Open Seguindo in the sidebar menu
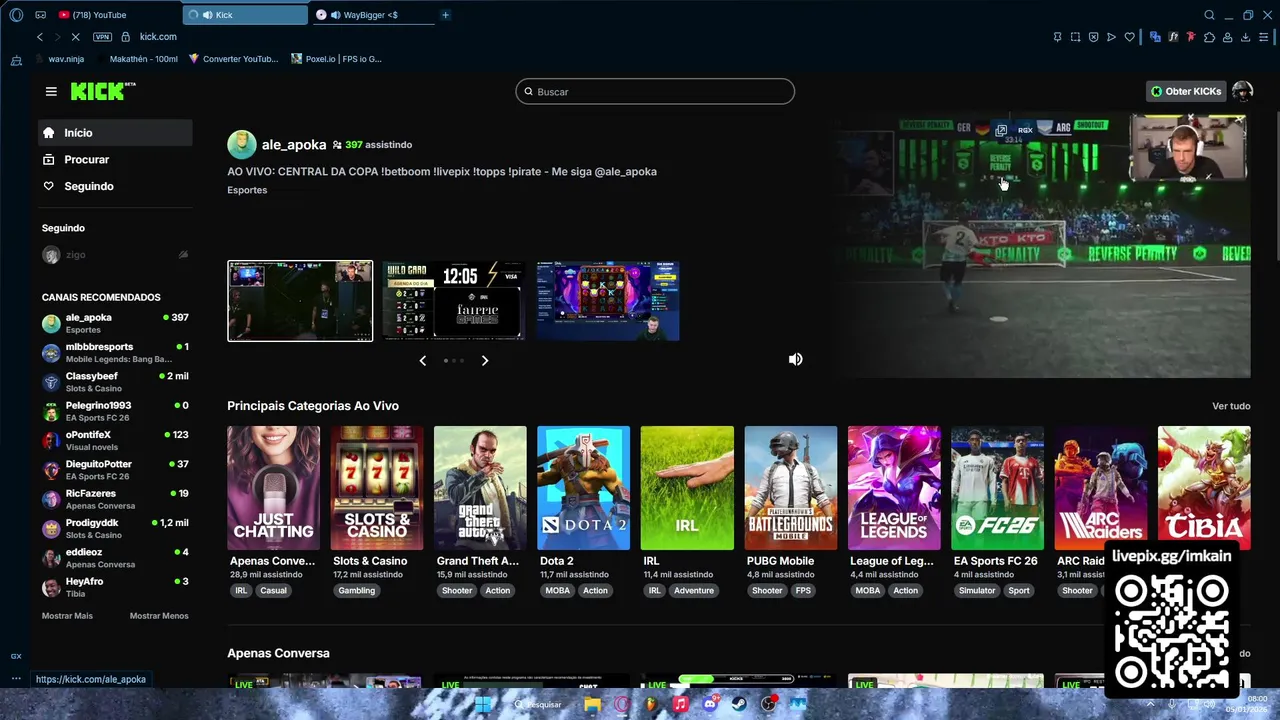Screen dimensions: 1280x720 [115, 186]
